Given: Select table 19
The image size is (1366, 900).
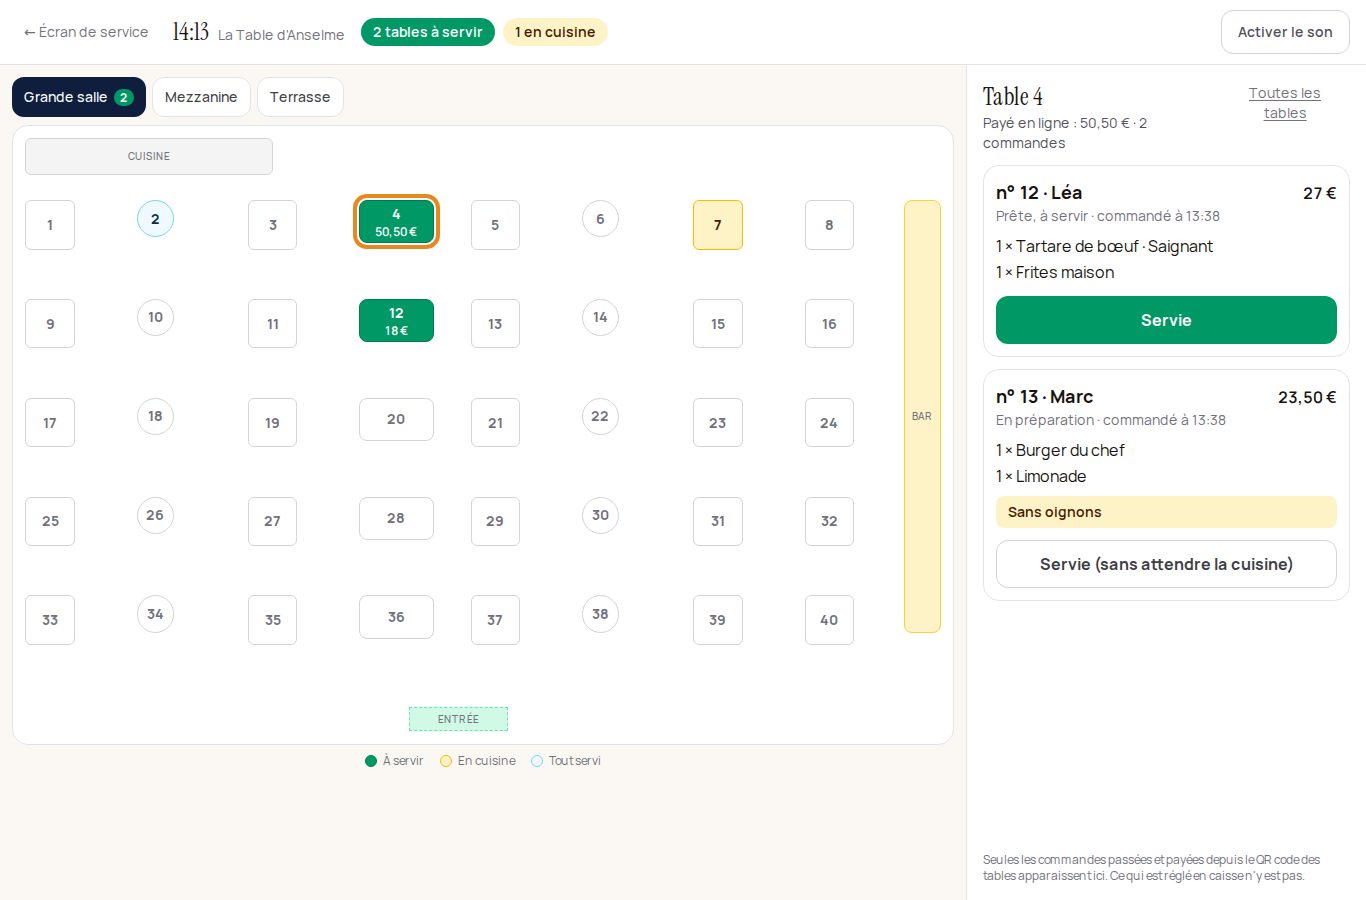Looking at the screenshot, I should coord(273,423).
